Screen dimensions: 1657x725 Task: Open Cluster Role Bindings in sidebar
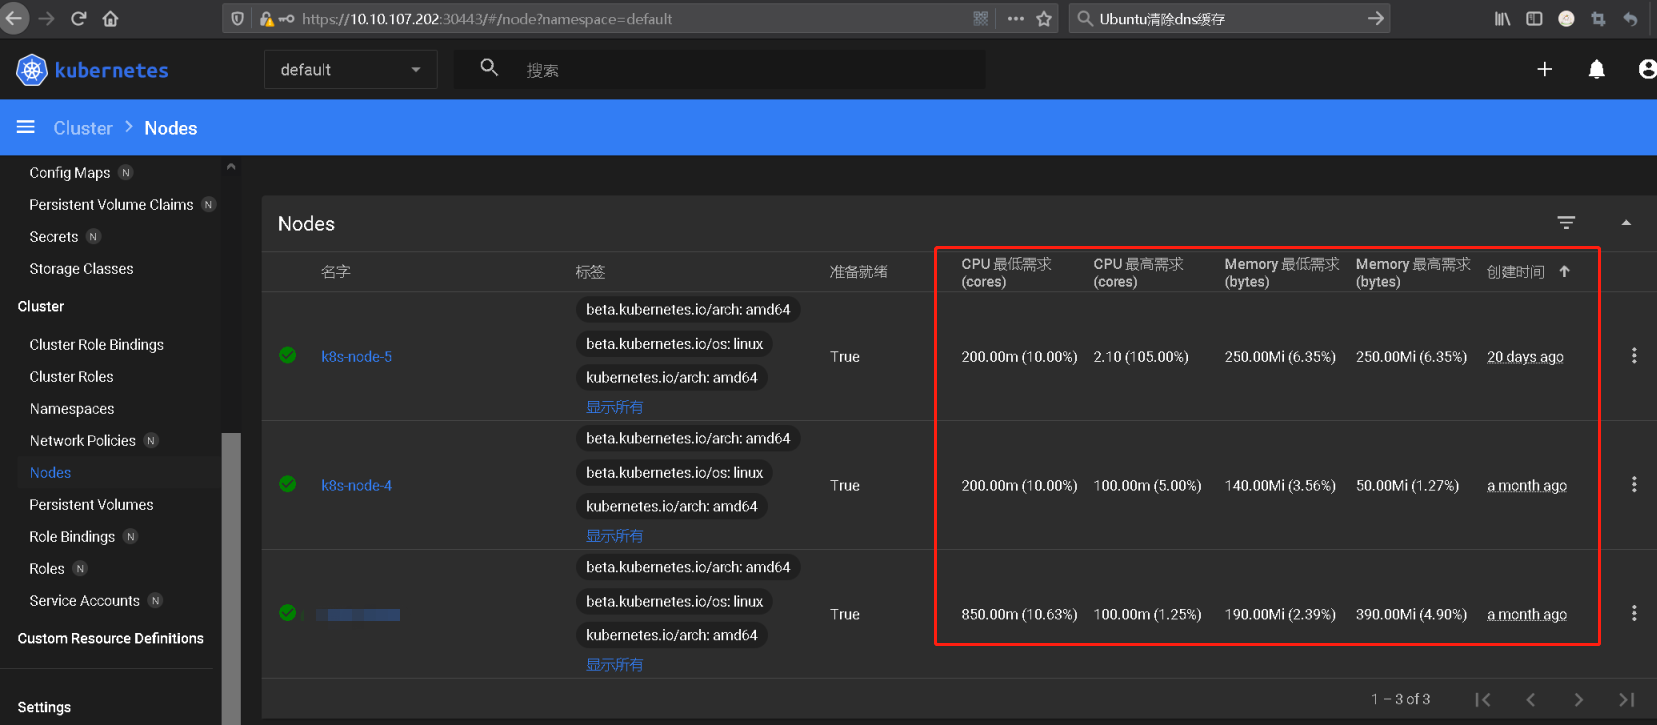(x=97, y=344)
